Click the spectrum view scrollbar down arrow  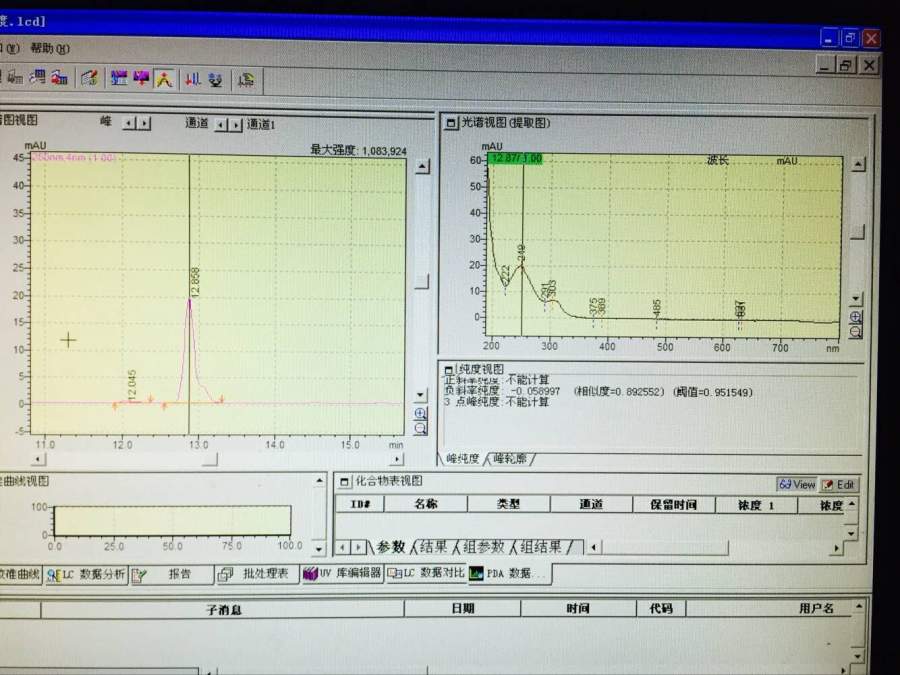pyautogui.click(x=856, y=298)
